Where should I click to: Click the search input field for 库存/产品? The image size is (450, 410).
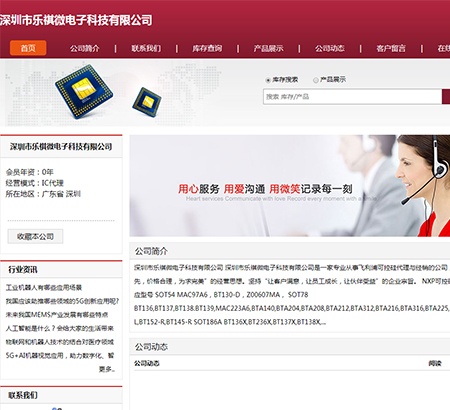[352, 97]
